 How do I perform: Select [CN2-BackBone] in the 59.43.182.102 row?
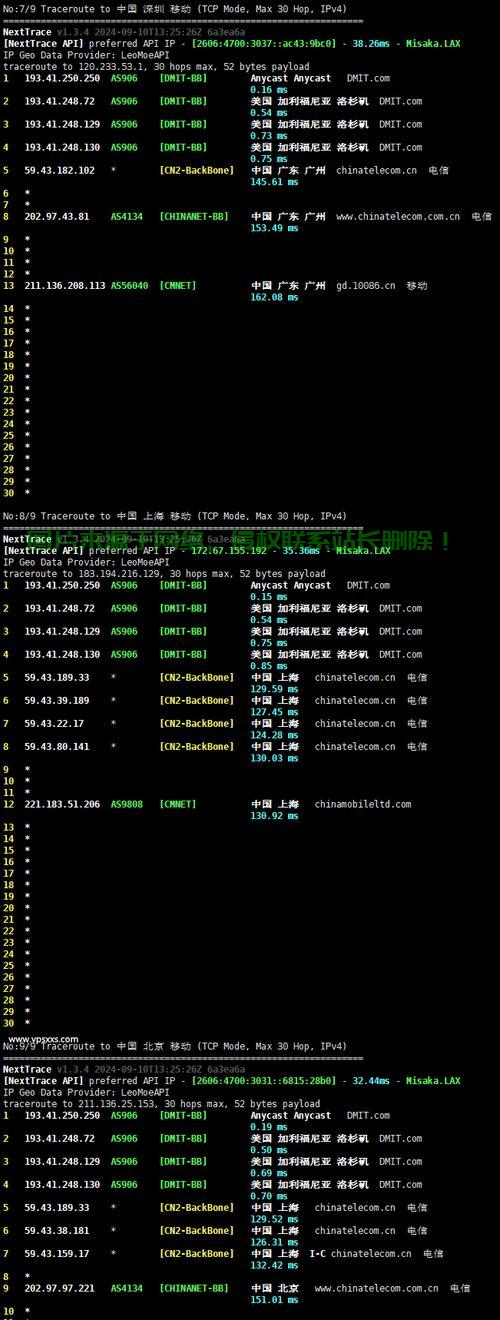click(197, 170)
